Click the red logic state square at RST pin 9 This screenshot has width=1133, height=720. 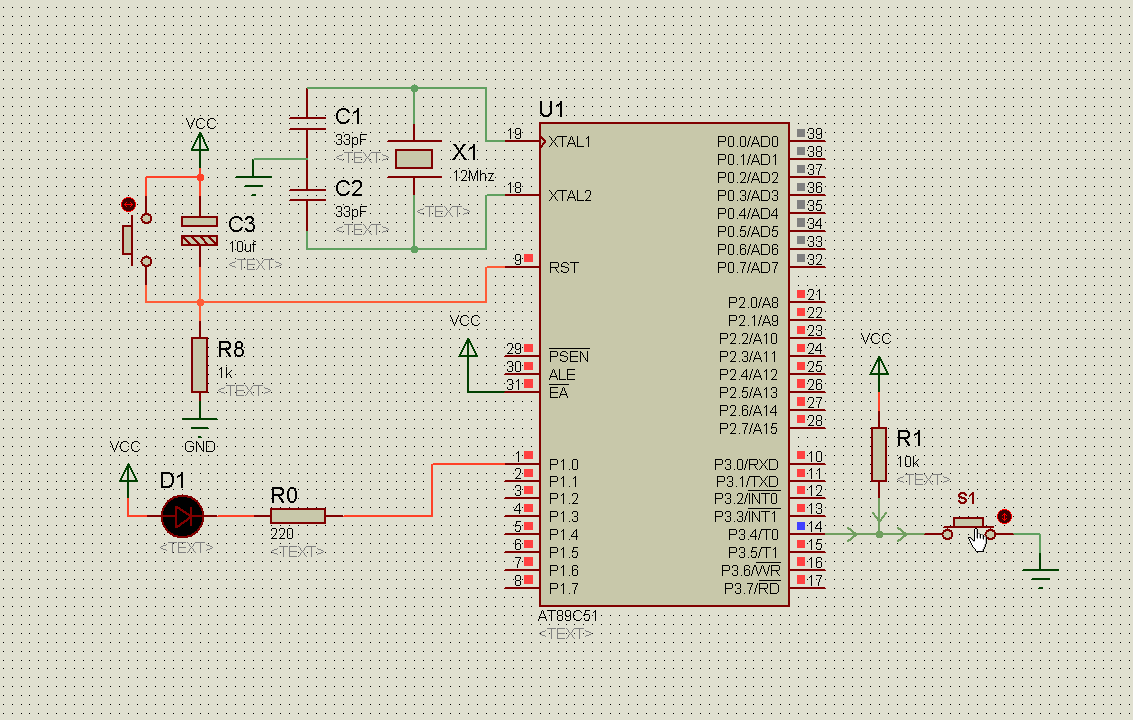point(528,258)
